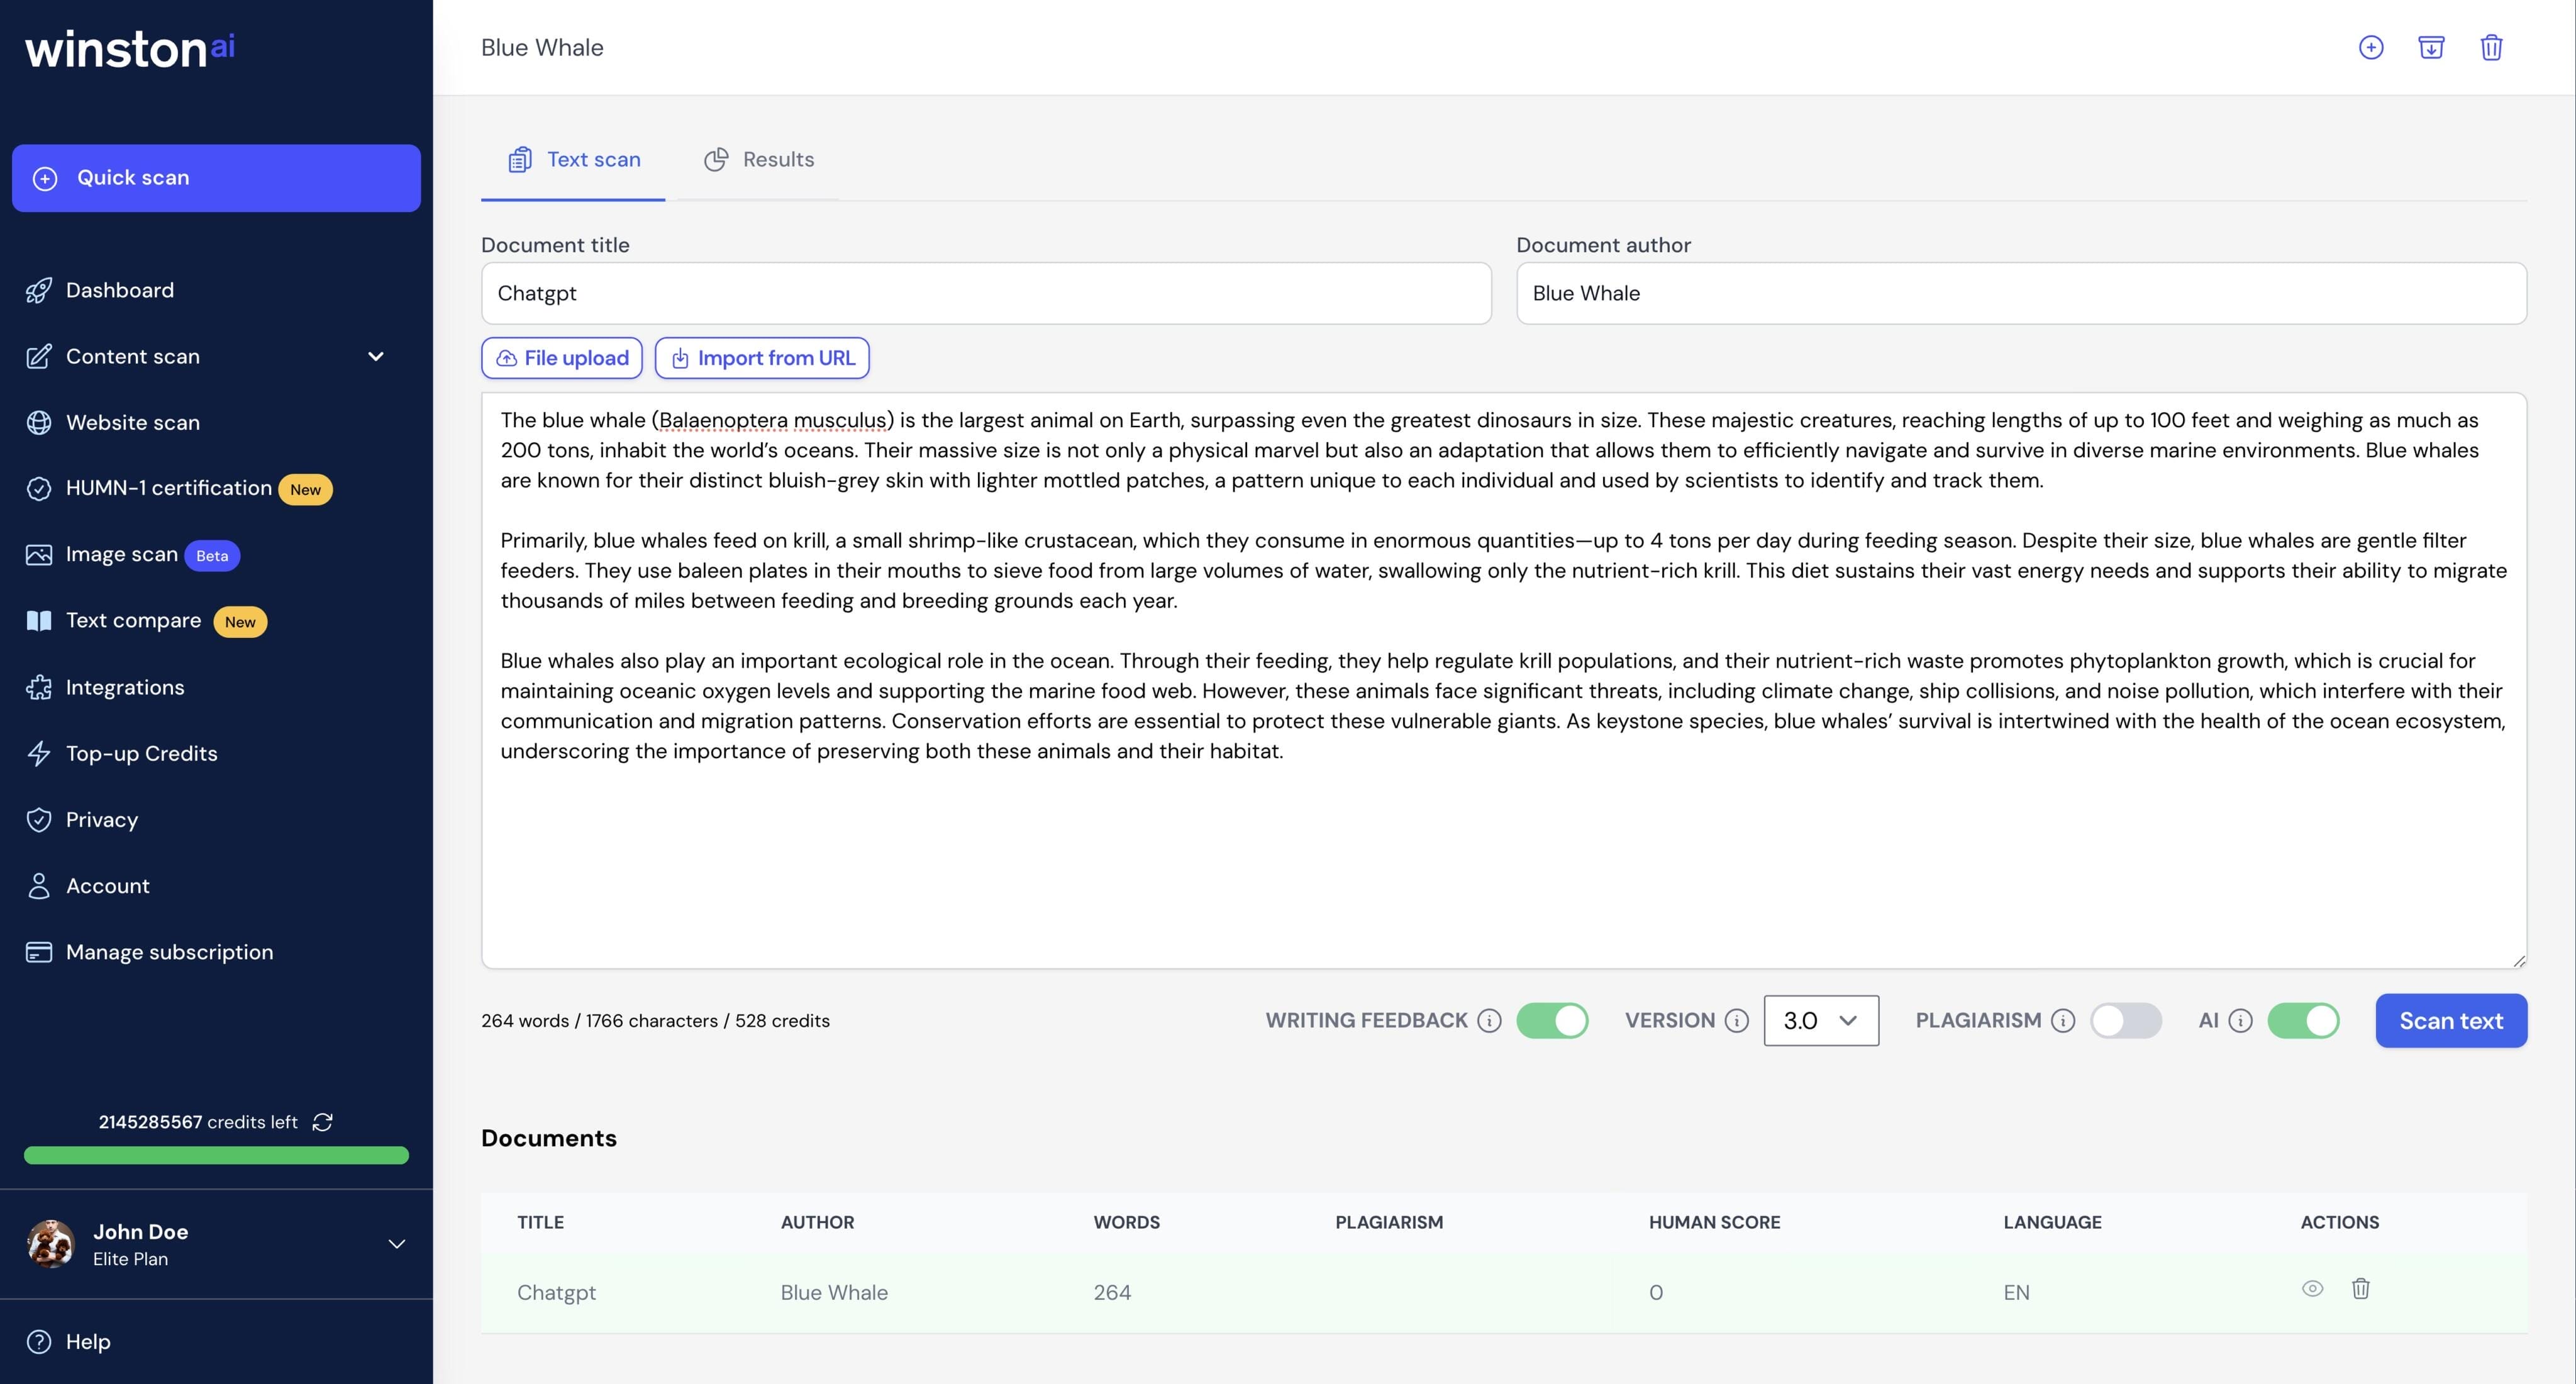Open the Website scan section
Viewport: 2576px width, 1384px height.
[131, 422]
